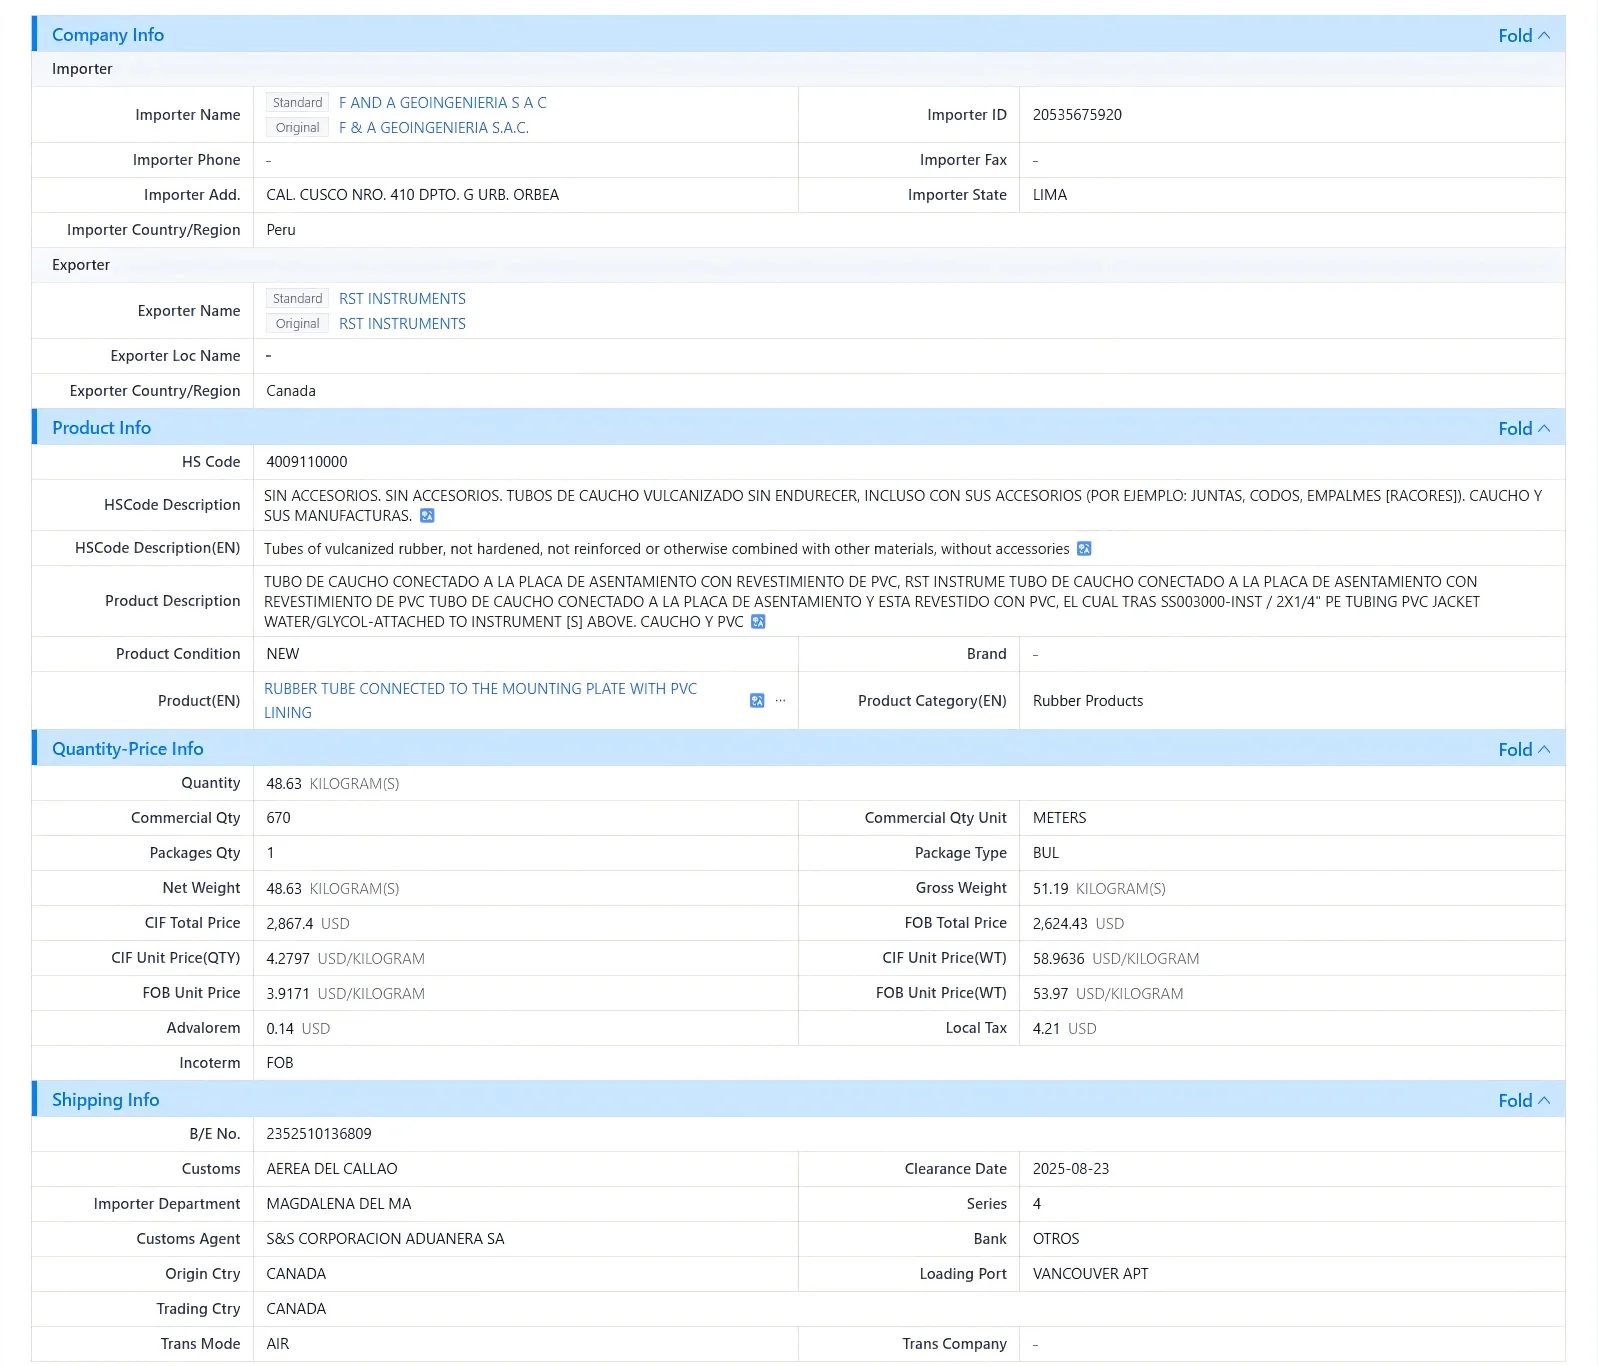The width and height of the screenshot is (1598, 1366).
Task: Open standard importer F AND A GEOINGENIERIA S A C
Action: pyautogui.click(x=442, y=103)
